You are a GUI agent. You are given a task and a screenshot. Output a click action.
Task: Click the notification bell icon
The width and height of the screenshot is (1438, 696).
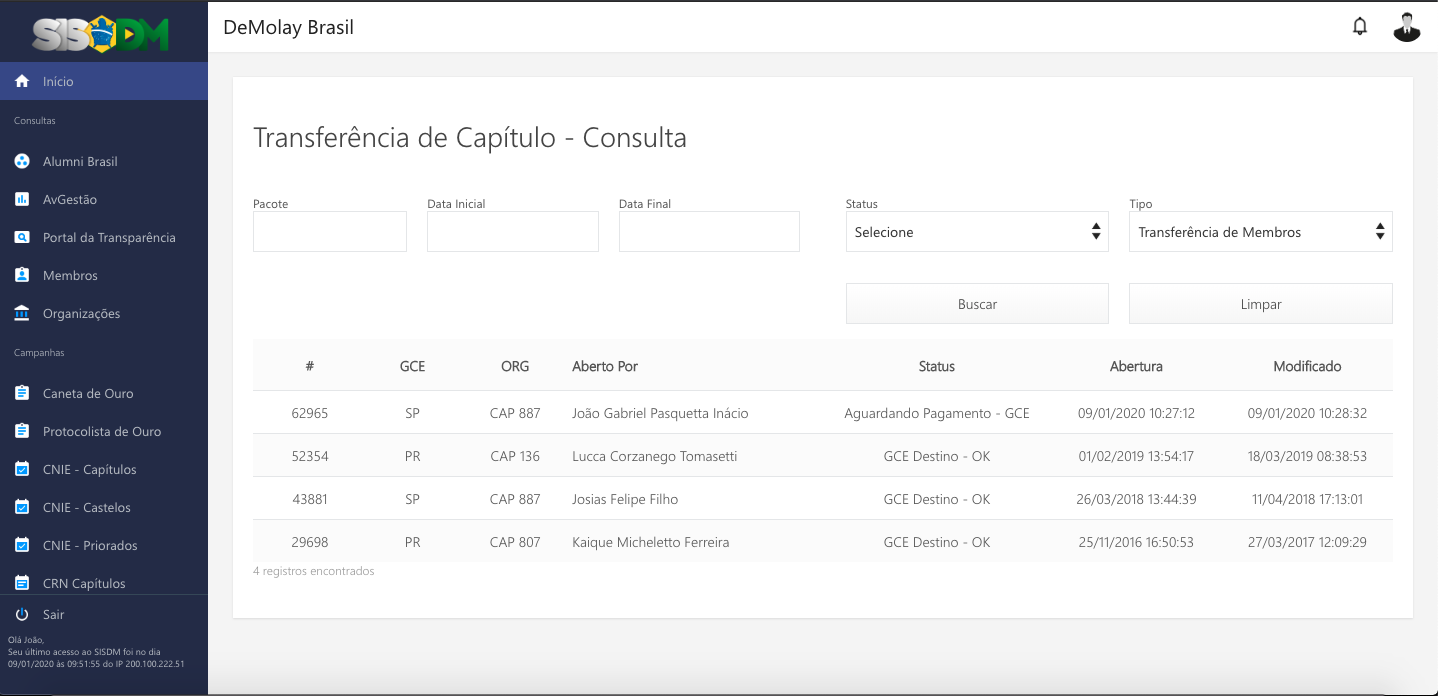(1359, 27)
